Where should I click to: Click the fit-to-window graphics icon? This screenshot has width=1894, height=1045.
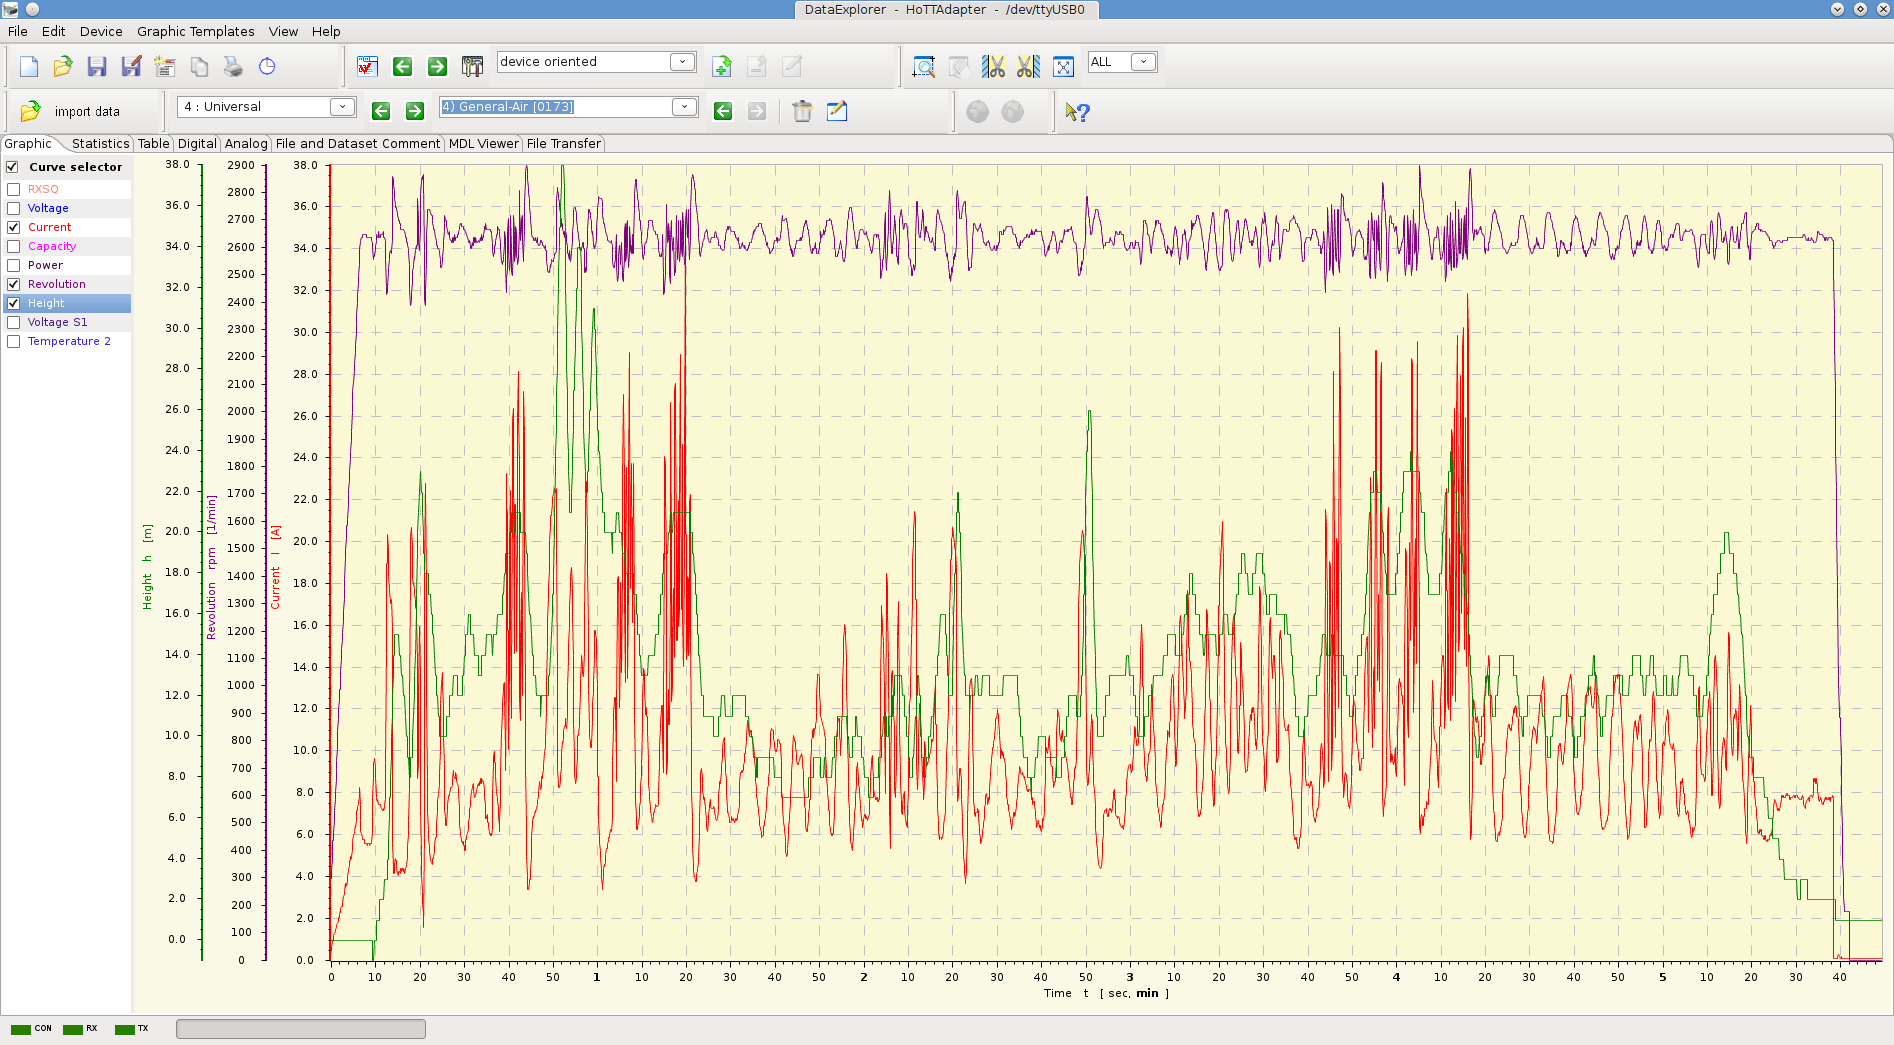click(x=1063, y=67)
